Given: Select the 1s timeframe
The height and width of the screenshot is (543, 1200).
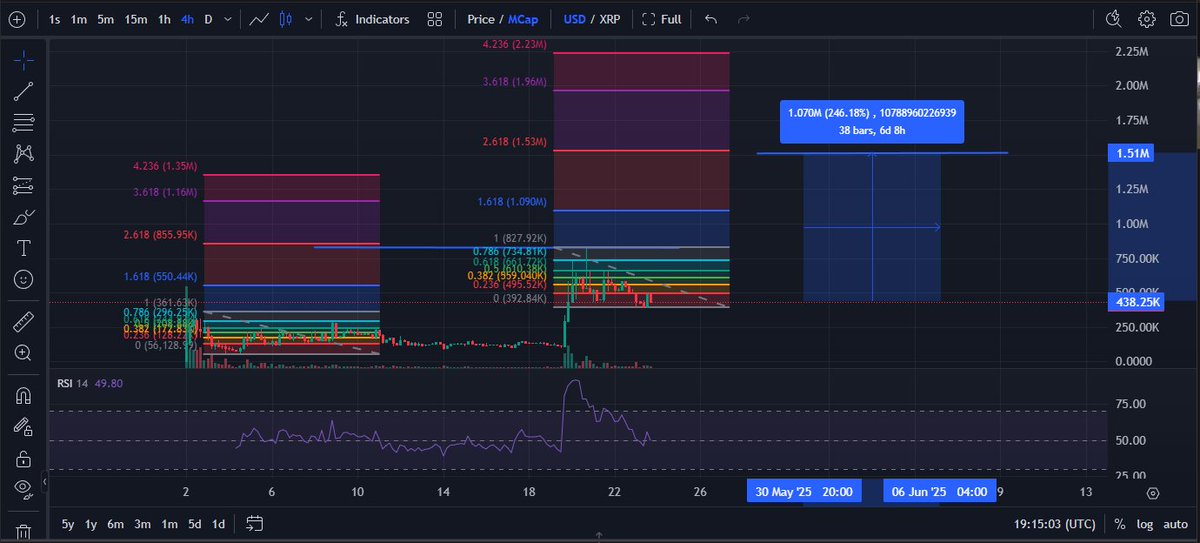Looking at the screenshot, I should coord(55,19).
